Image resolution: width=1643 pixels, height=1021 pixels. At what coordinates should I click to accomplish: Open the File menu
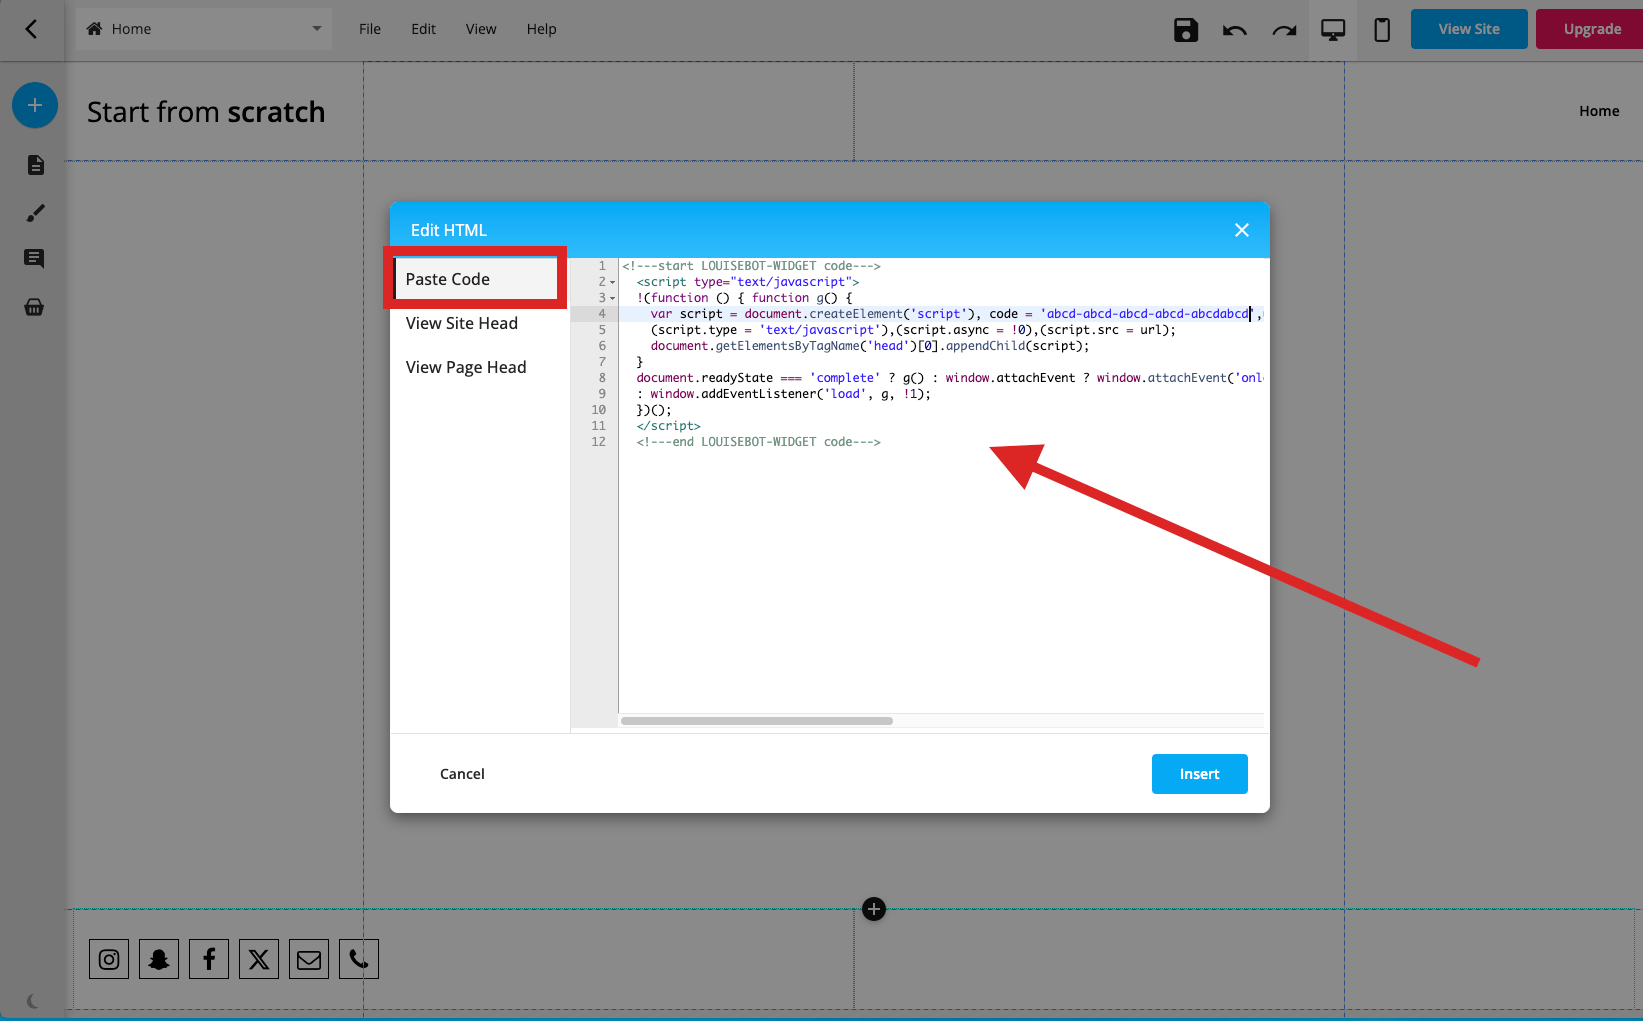[x=370, y=29]
